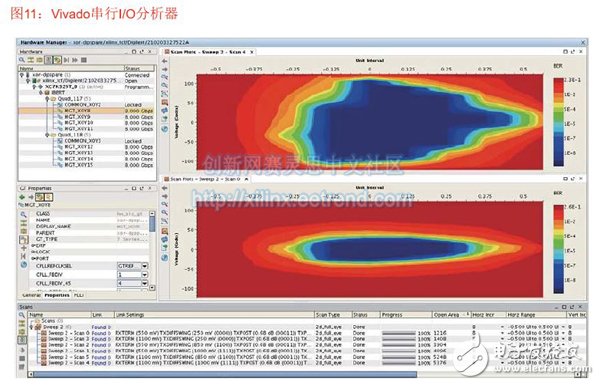Image resolution: width=600 pixels, height=385 pixels.
Task: Toggle first yellow highlighted button in Properties toolbar
Action: (40, 197)
